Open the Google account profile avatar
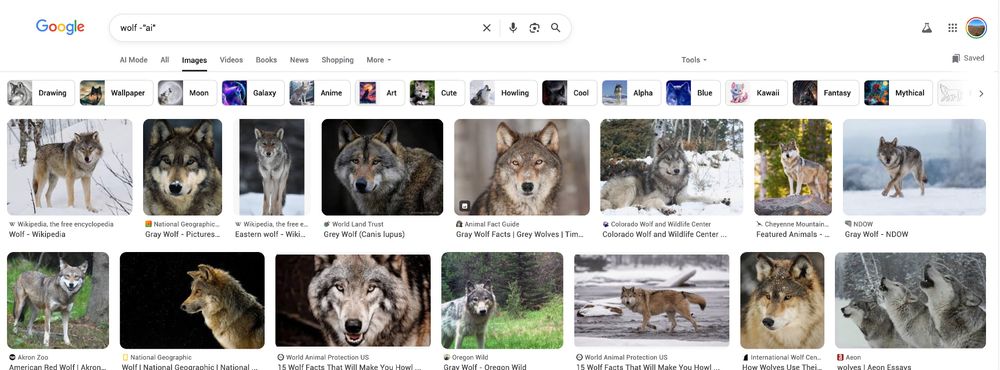The image size is (1000, 370). (x=976, y=27)
